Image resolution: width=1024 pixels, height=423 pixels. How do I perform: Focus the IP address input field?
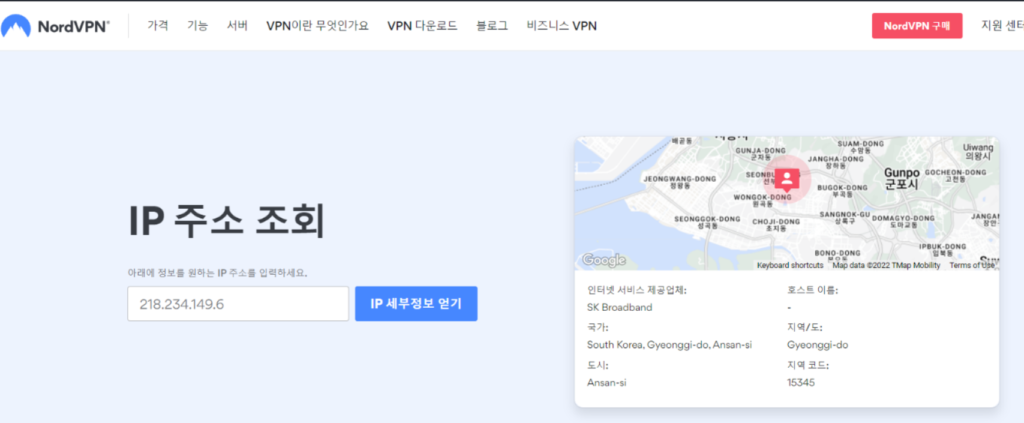[x=238, y=304]
